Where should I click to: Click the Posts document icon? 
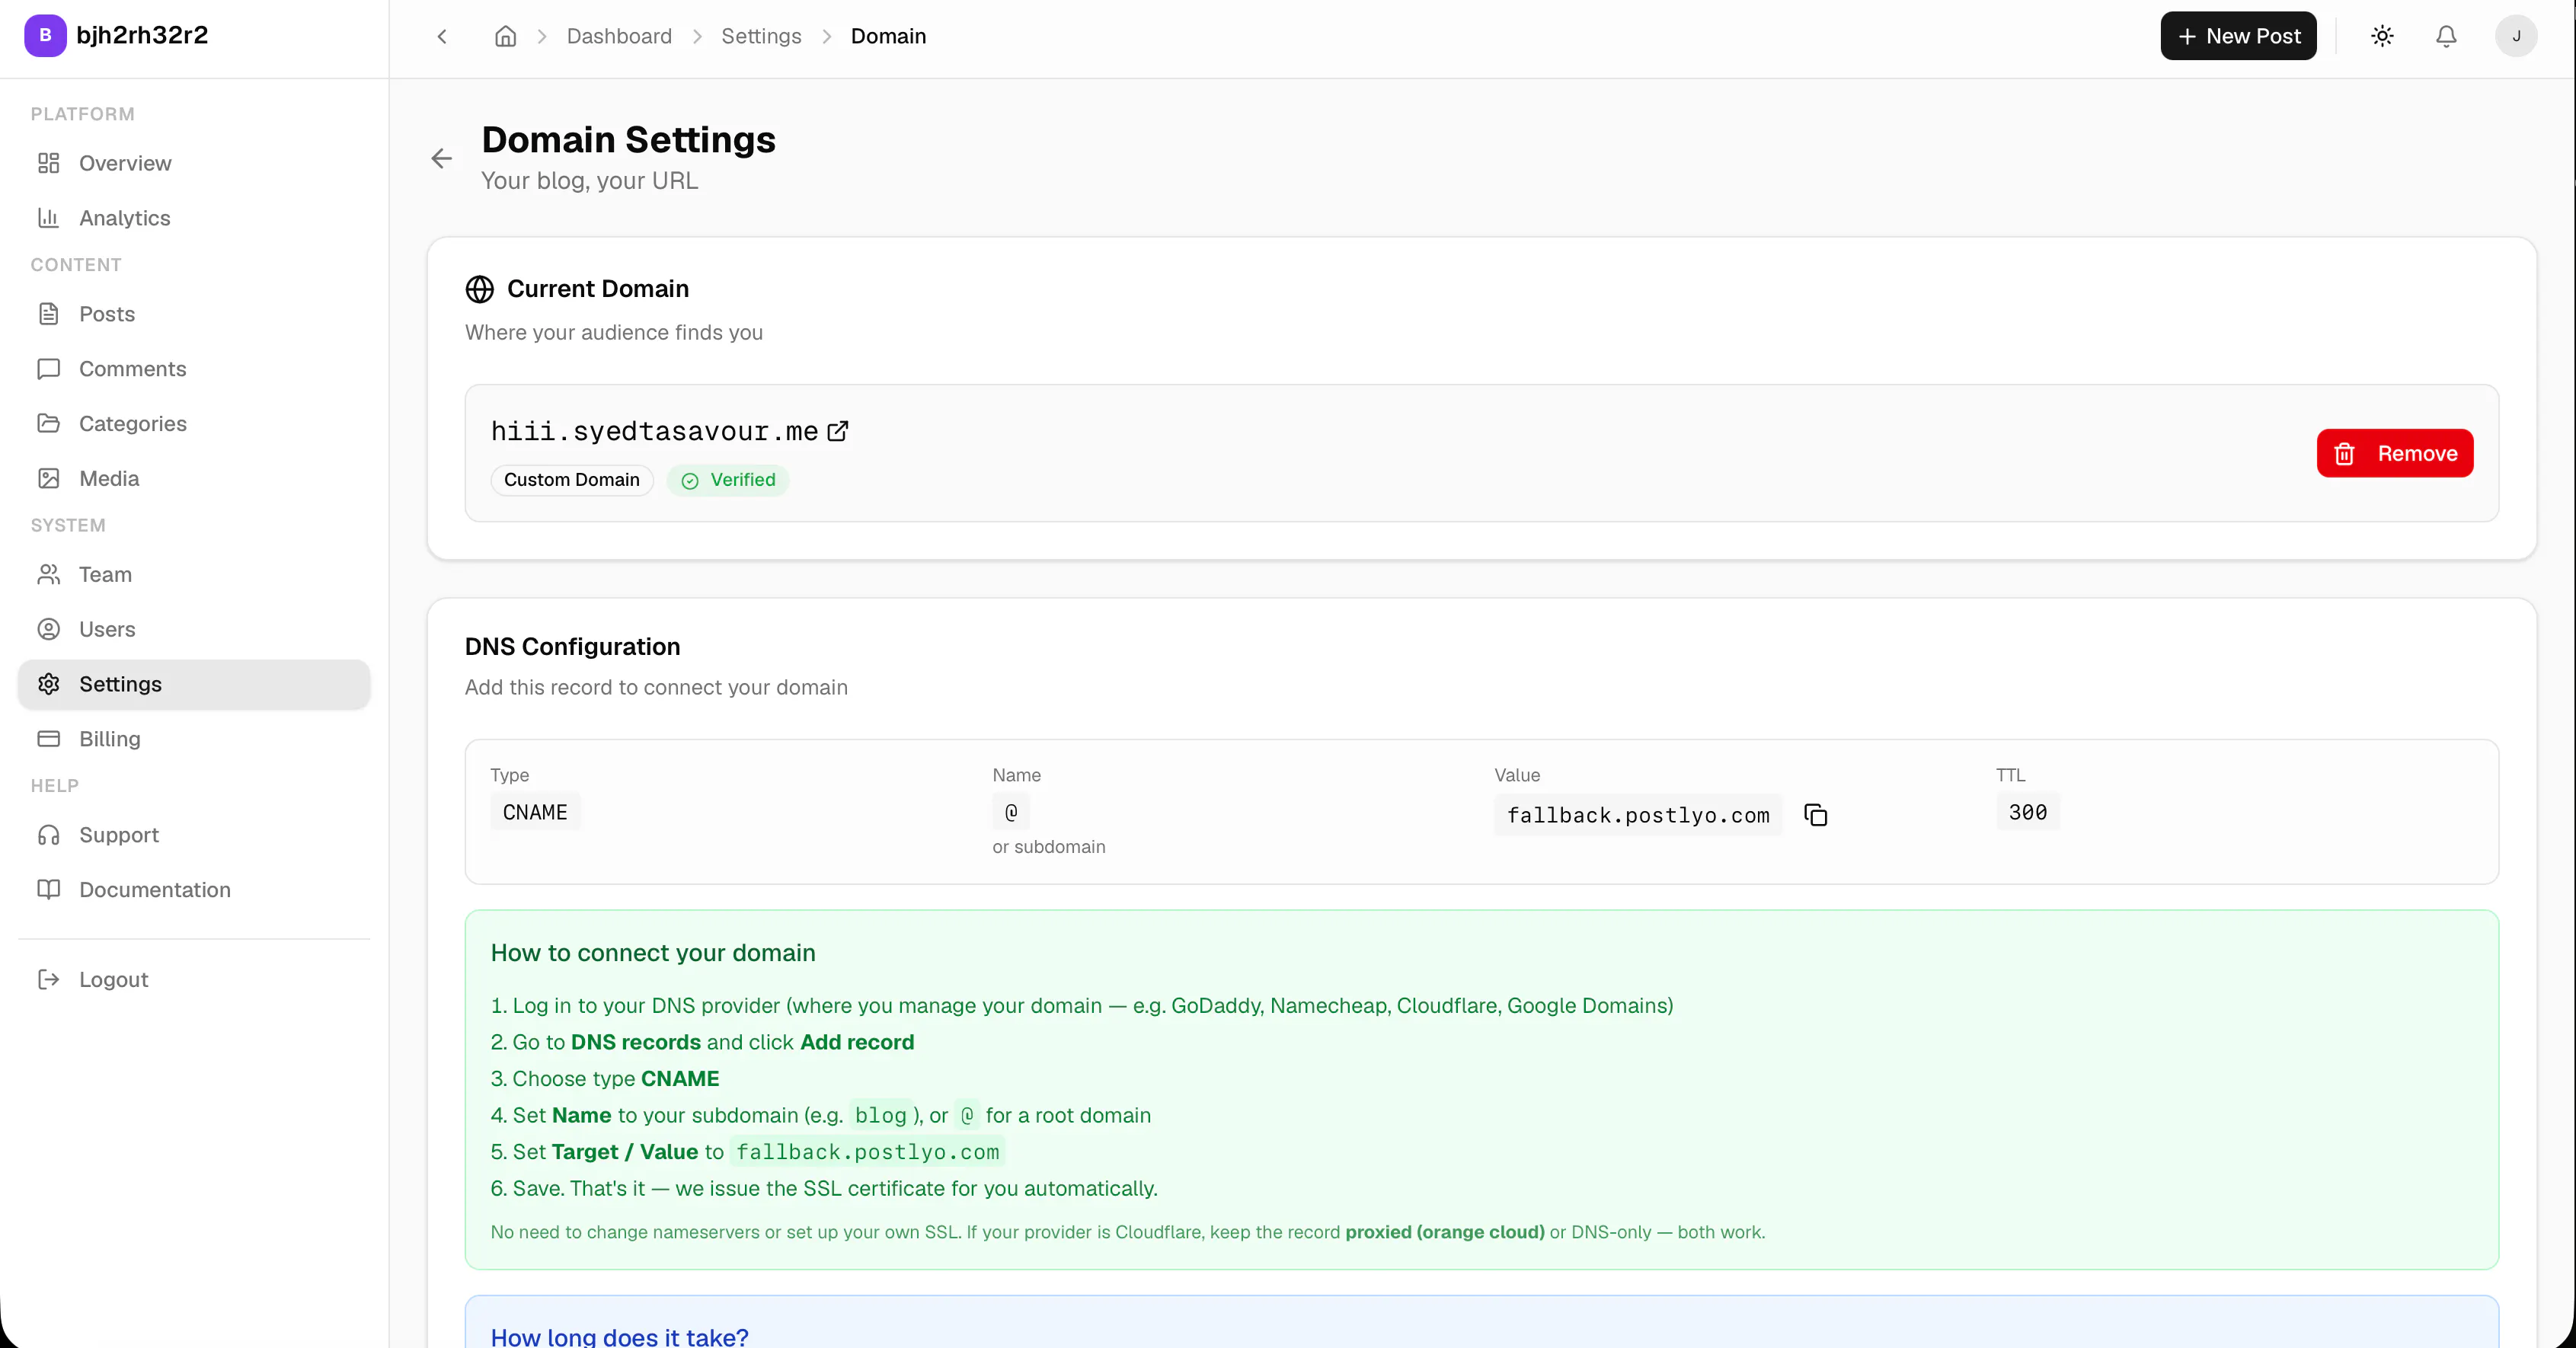[x=49, y=314]
